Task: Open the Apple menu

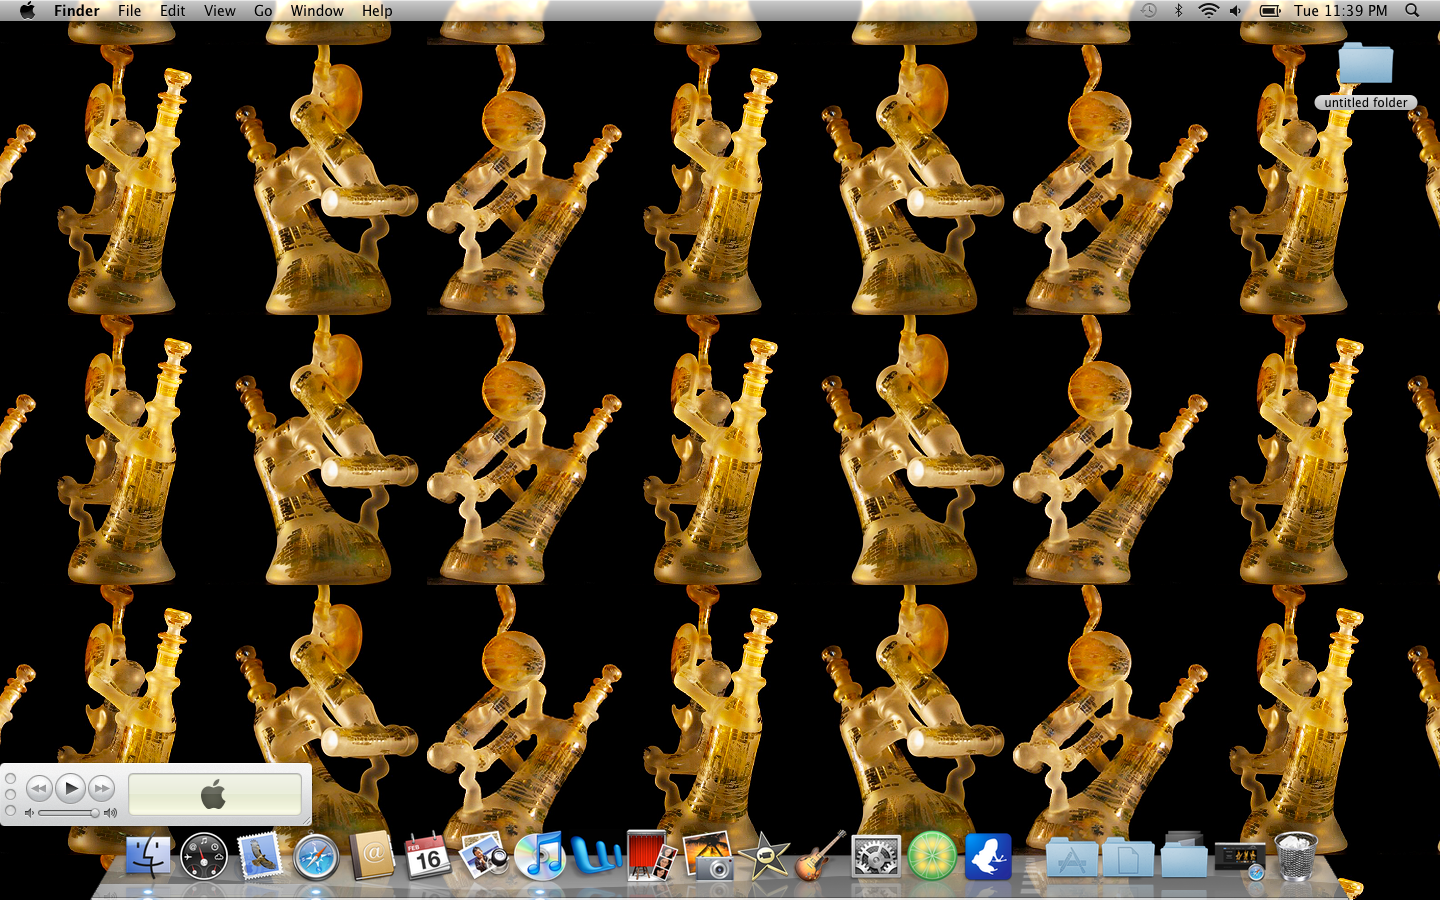Action: point(27,10)
